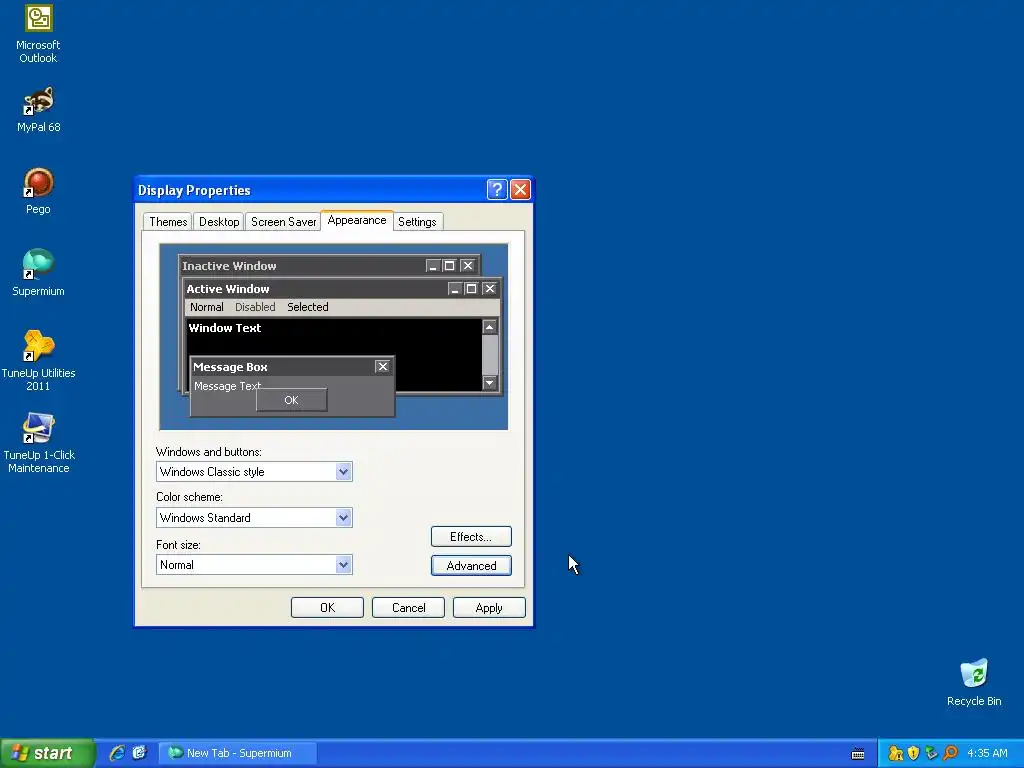Click the Safely Remove Hardware tray icon
This screenshot has height=768, width=1024.
tap(931, 753)
